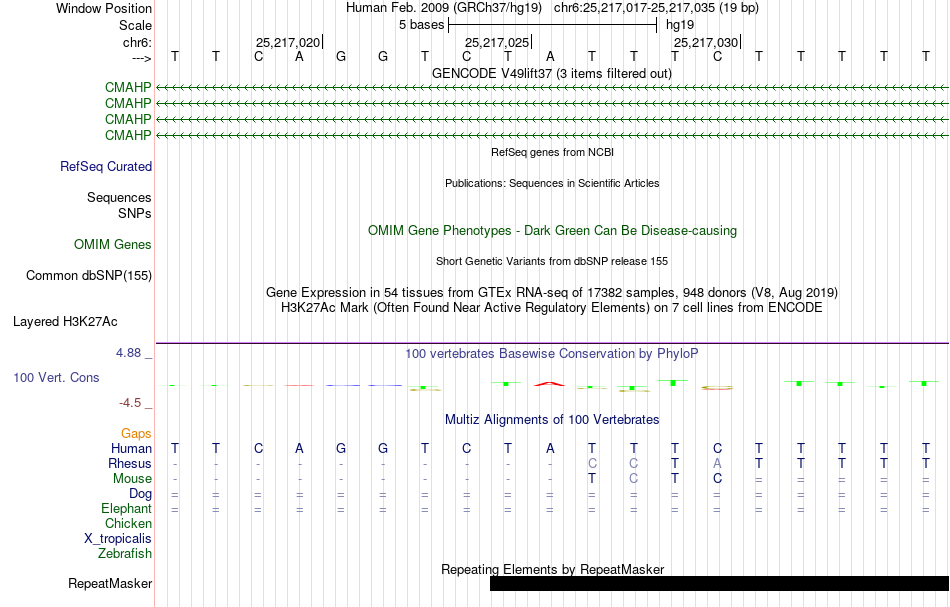Click 'RefSeq genes from NCBI' title
The image size is (950, 607).
(553, 153)
